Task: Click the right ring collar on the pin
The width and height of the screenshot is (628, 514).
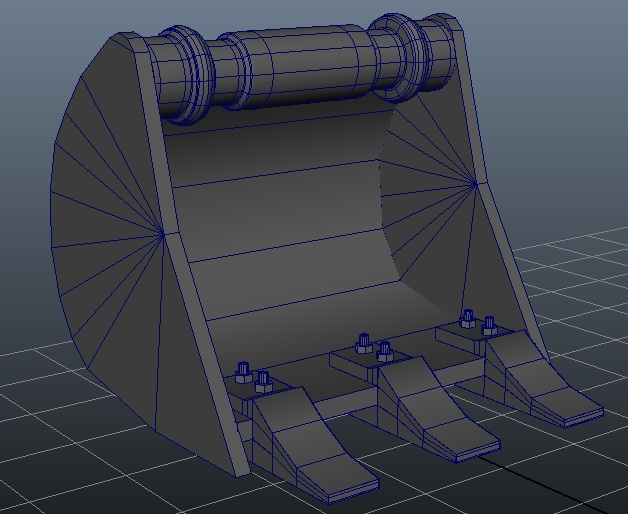Action: coord(401,56)
